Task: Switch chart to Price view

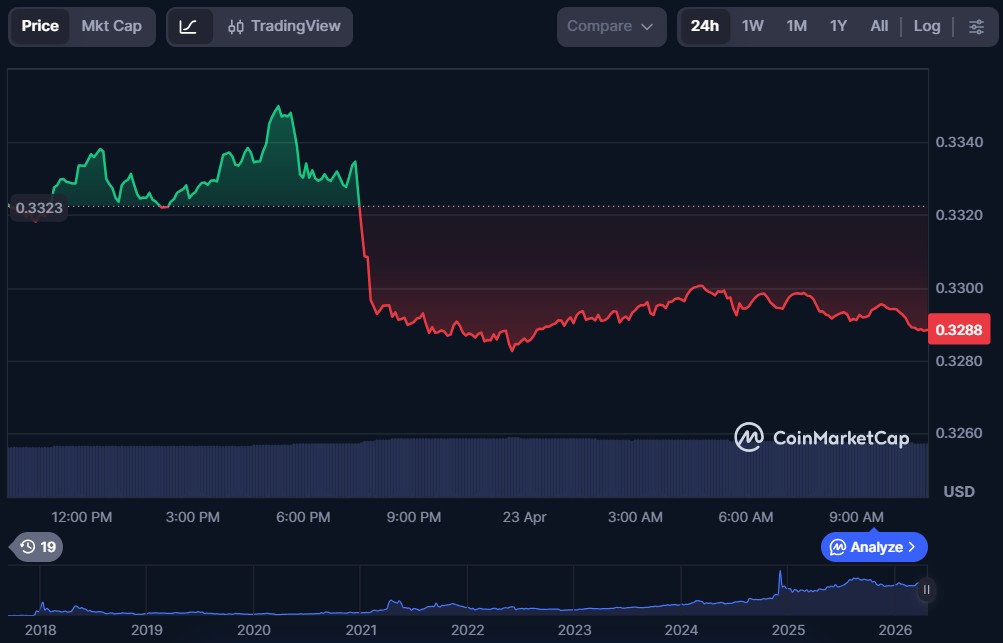Action: click(40, 27)
